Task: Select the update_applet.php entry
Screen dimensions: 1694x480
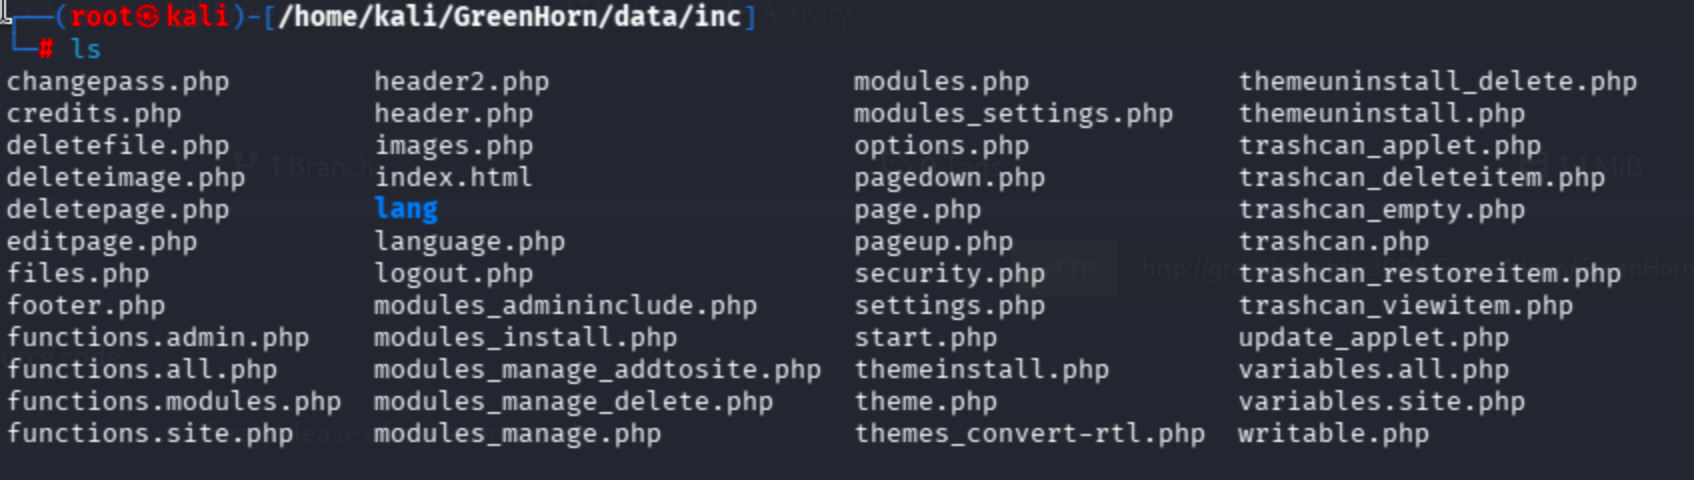Action: click(x=1373, y=338)
